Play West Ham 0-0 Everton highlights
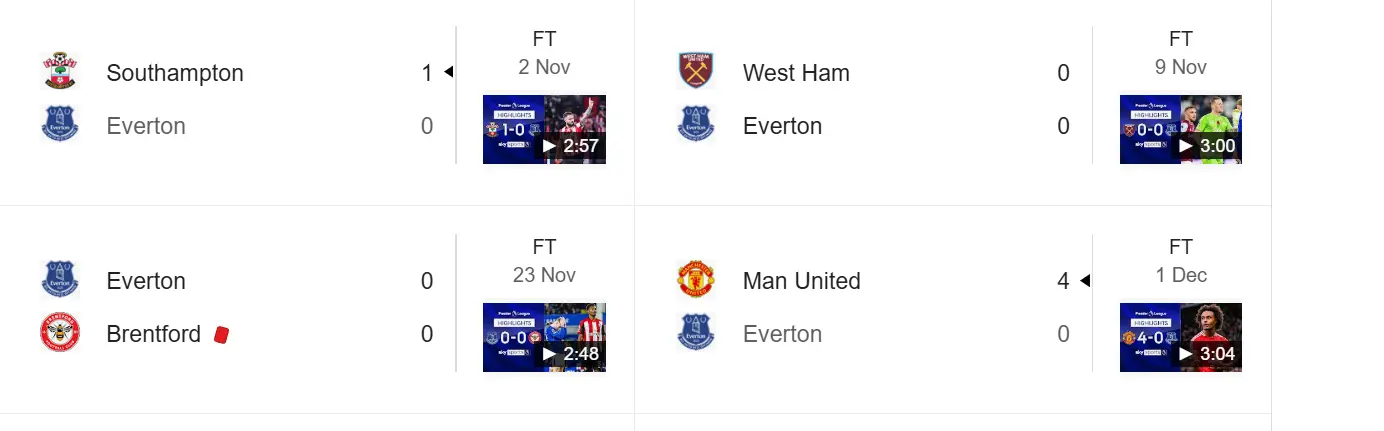 (1180, 129)
